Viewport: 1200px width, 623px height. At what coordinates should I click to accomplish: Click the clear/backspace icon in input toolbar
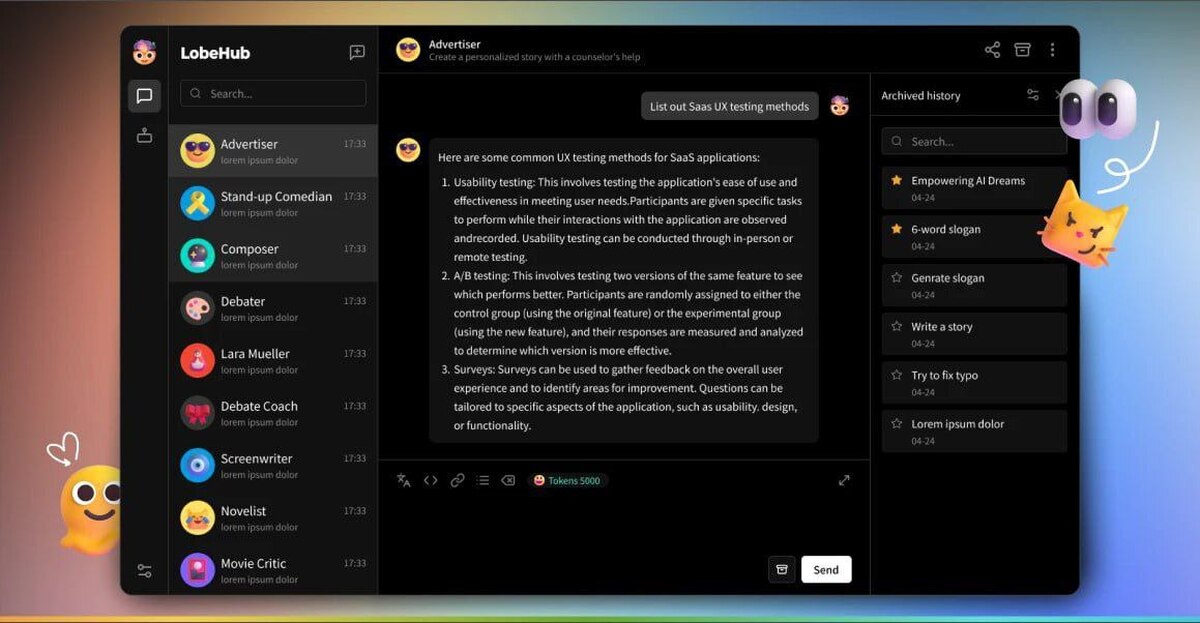tap(508, 480)
